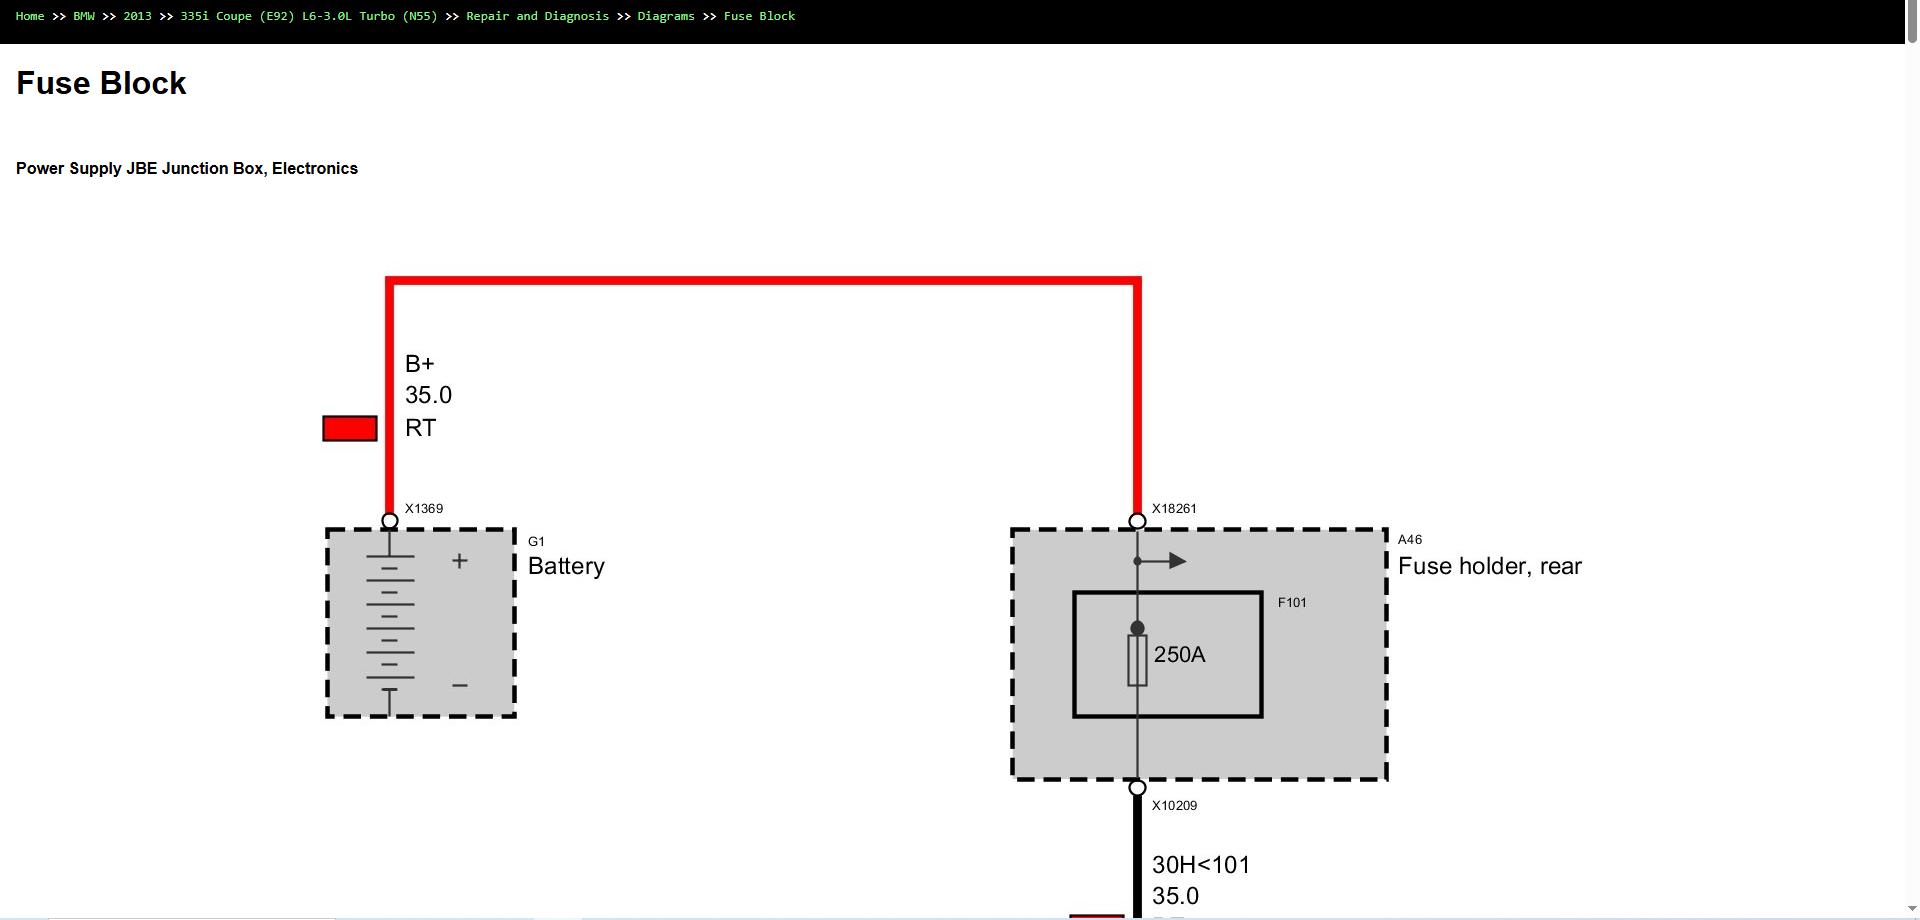Select the 2013 breadcrumb link

coord(137,16)
